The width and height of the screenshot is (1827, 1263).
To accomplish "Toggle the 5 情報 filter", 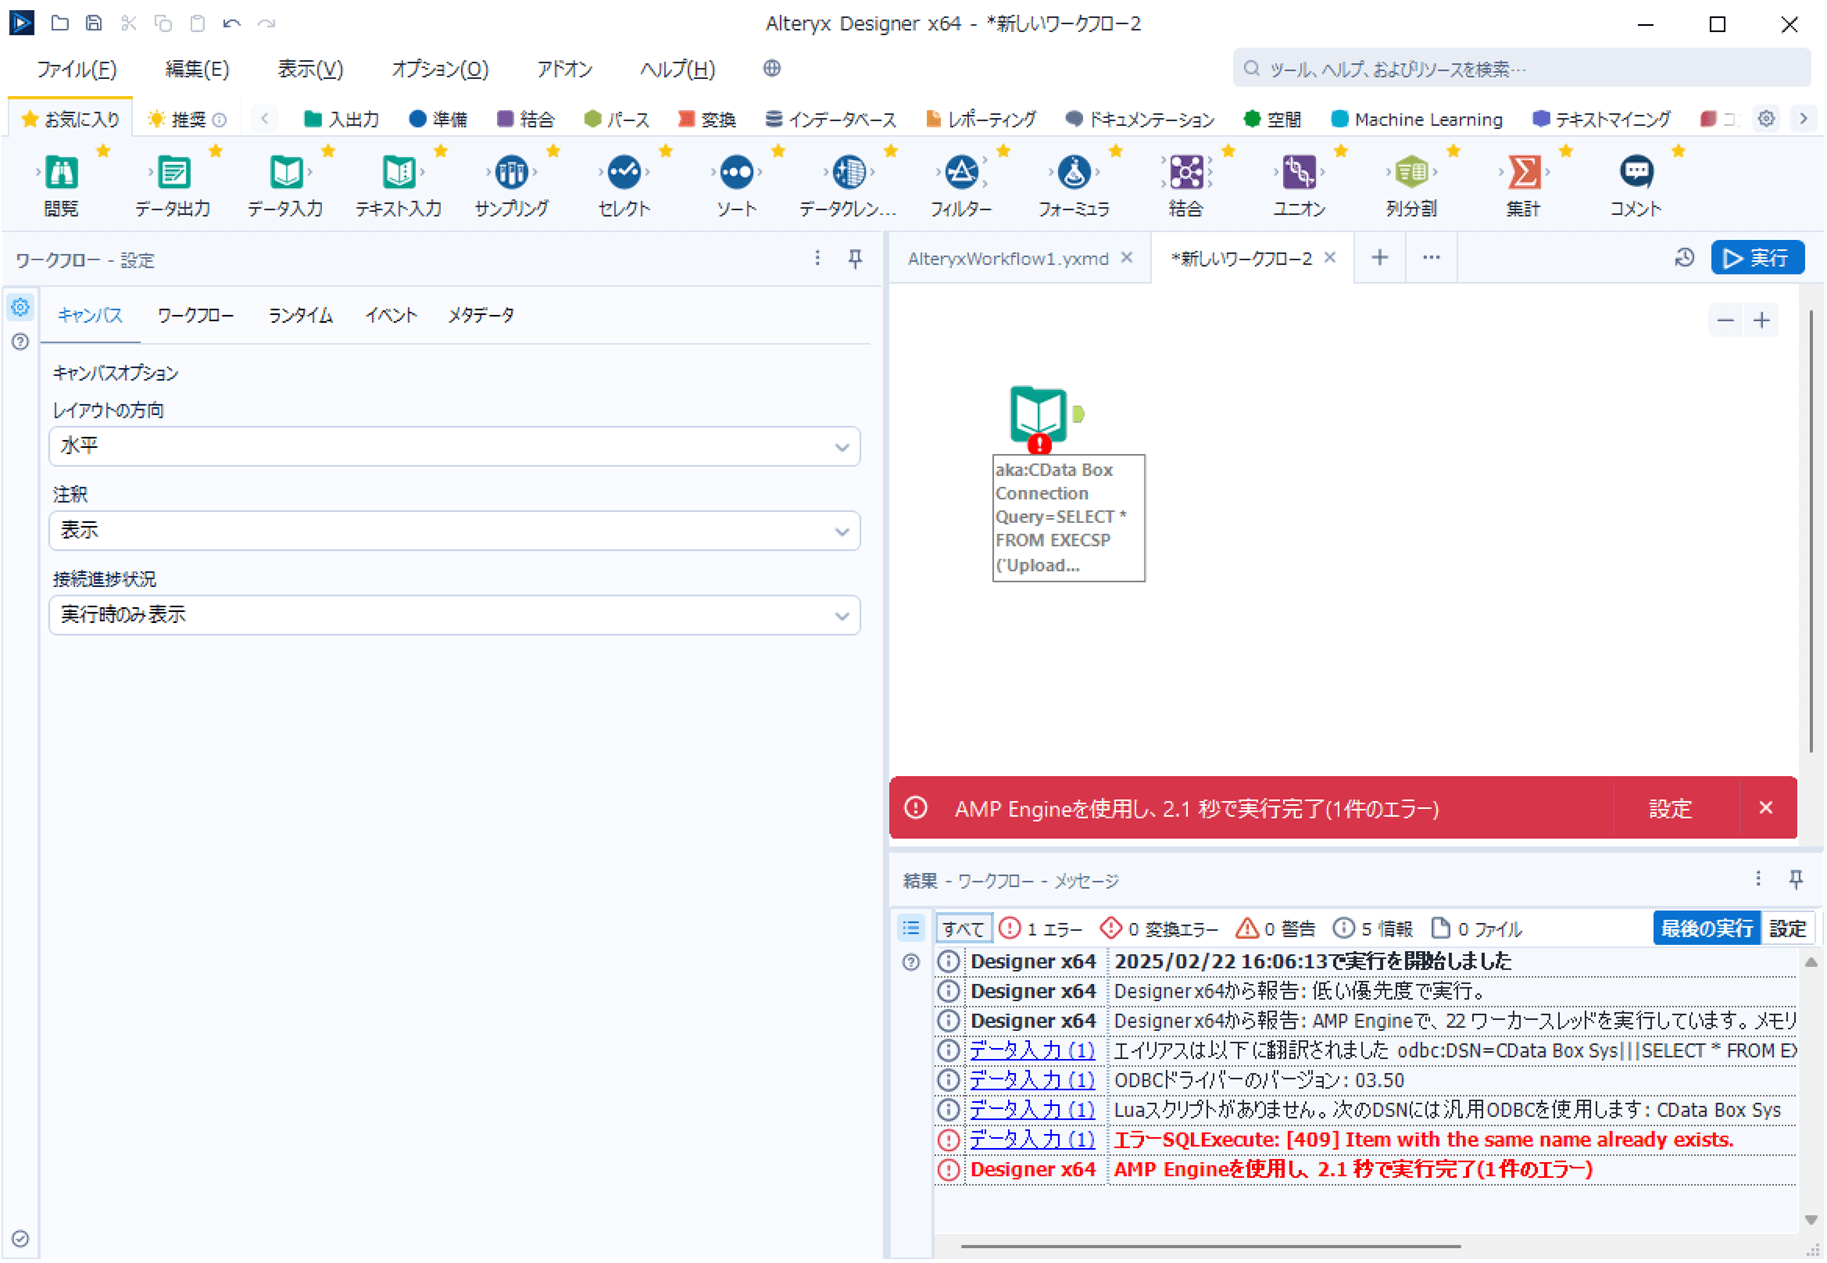I will 1373,929.
